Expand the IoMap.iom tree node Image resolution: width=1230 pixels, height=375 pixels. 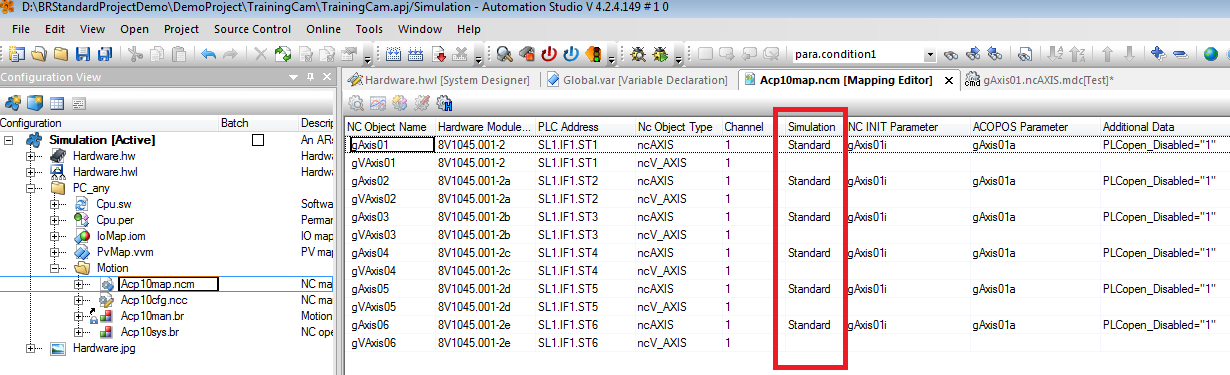pyautogui.click(x=55, y=236)
